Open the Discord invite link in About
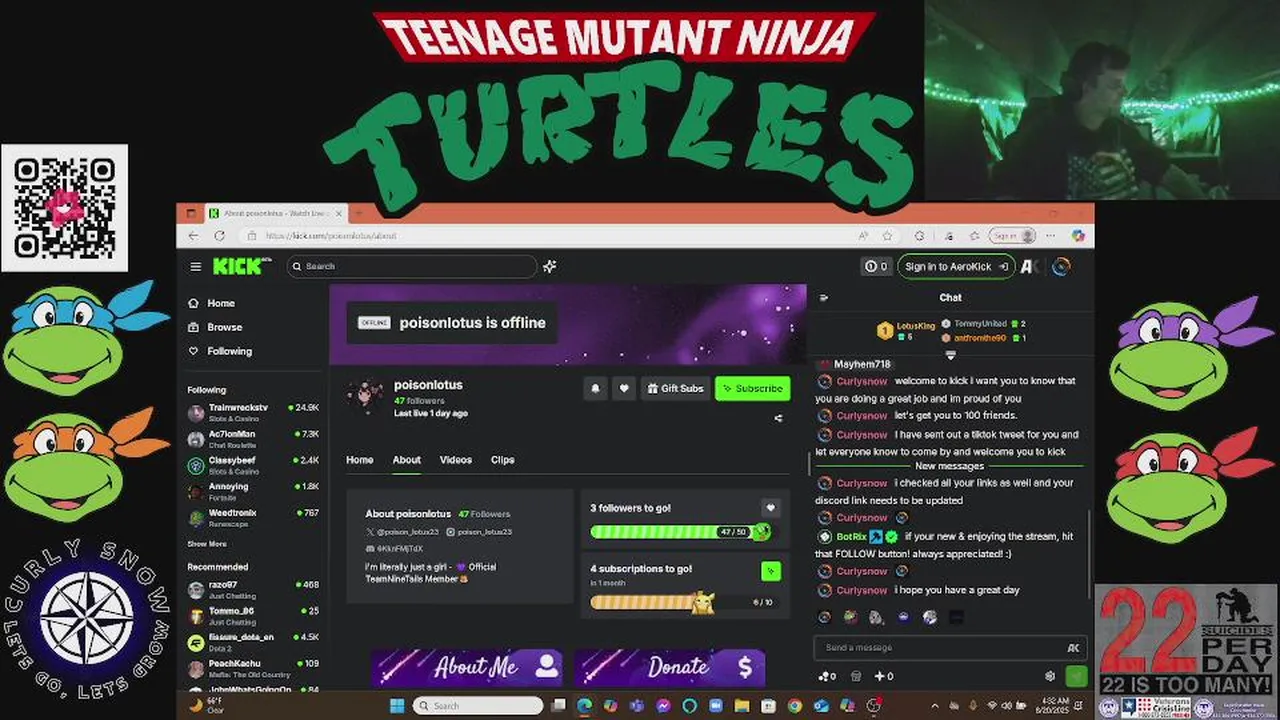The width and height of the screenshot is (1280, 720). coord(394,549)
